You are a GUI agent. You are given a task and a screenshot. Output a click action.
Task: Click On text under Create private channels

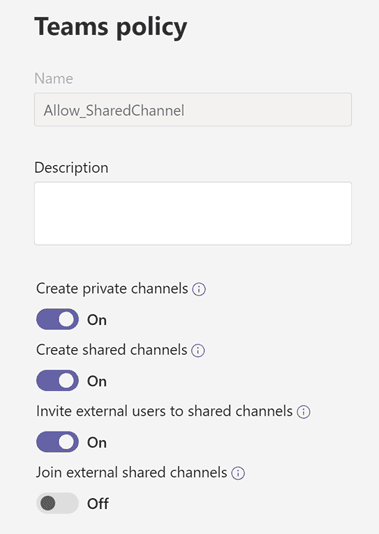97,320
